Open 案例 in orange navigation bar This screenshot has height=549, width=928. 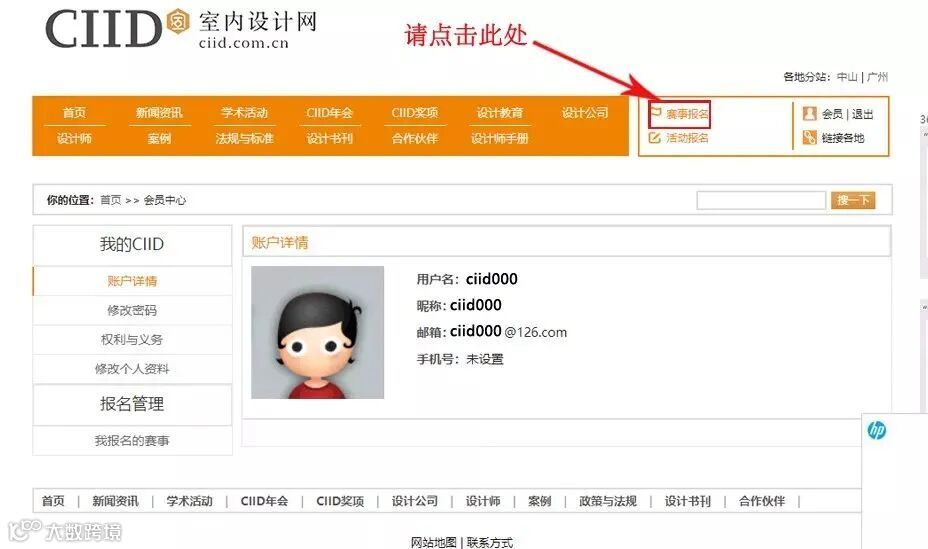(x=159, y=138)
